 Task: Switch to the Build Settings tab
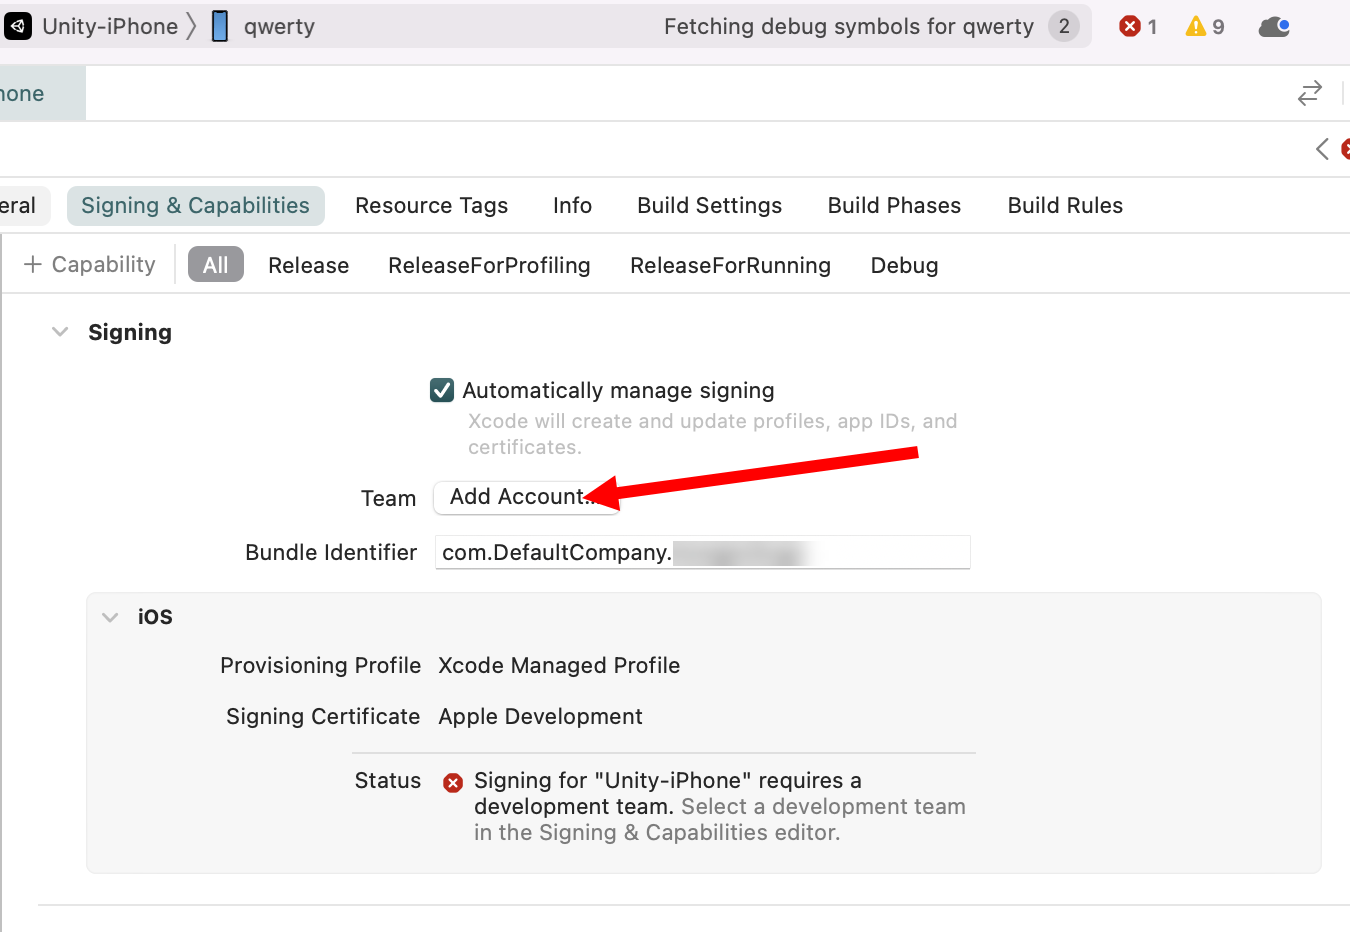709,205
